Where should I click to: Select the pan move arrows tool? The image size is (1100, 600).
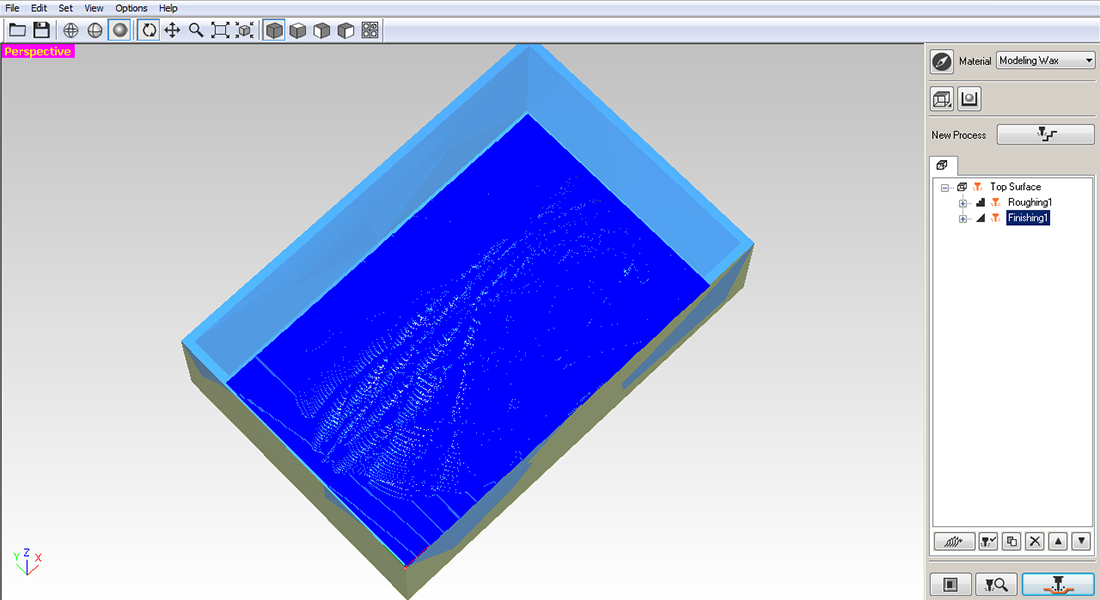coord(172,30)
